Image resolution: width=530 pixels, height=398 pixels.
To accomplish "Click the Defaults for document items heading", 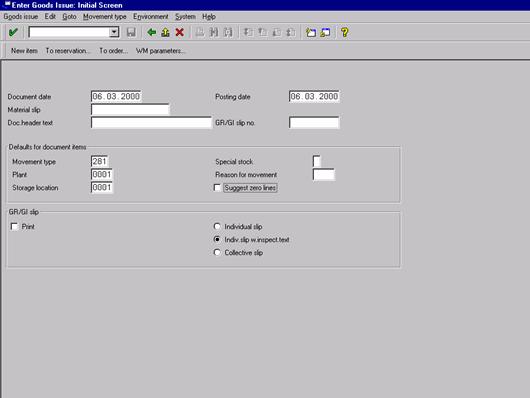I will click(x=47, y=147).
